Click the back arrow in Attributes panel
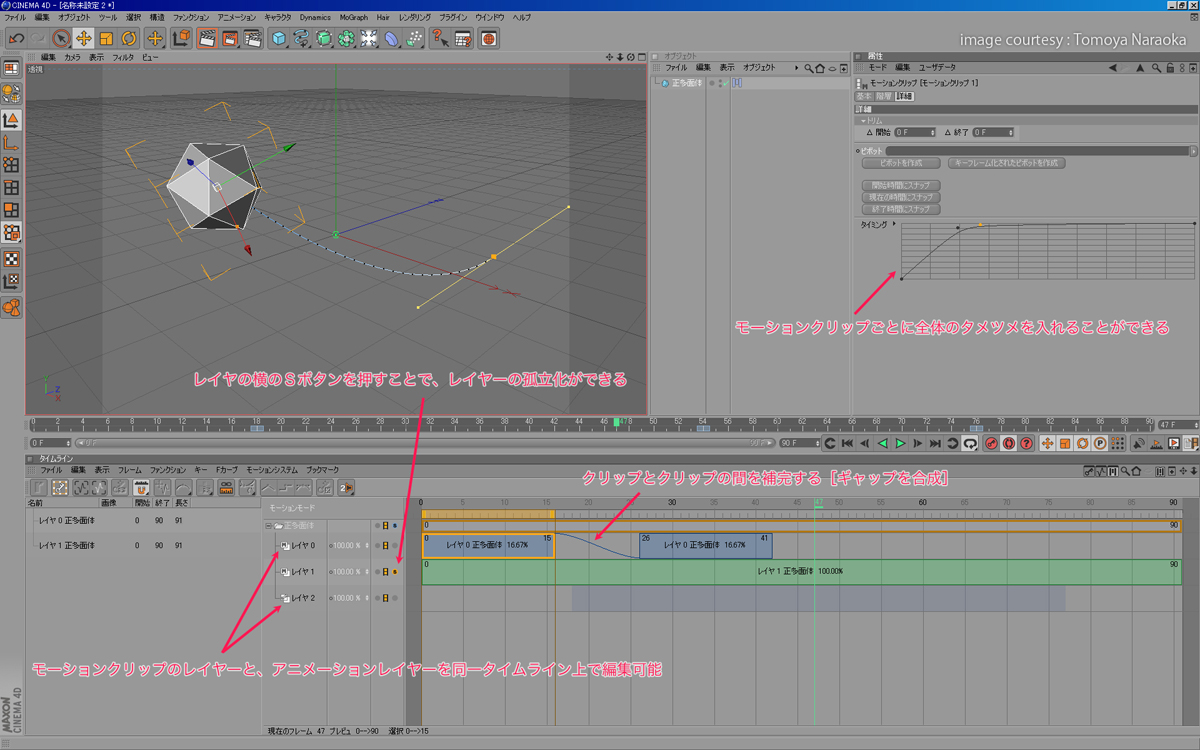 click(1112, 68)
